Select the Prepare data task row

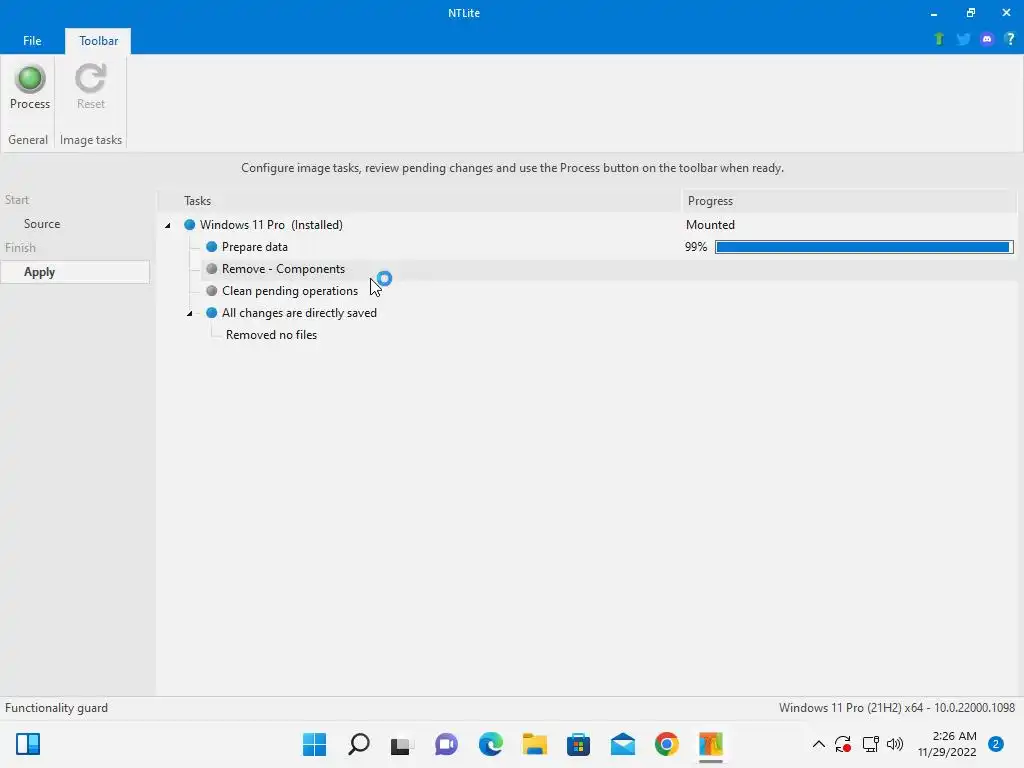point(255,247)
